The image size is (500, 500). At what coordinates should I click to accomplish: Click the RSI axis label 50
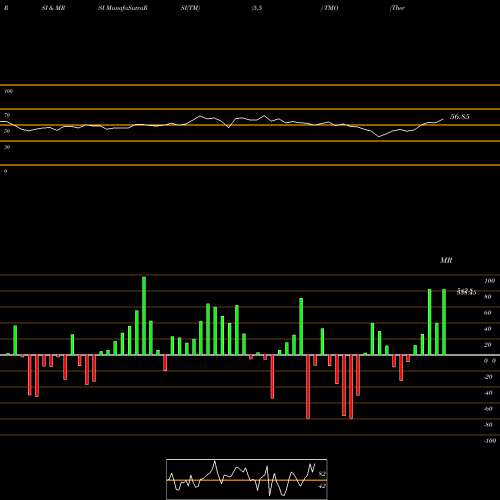tap(7, 131)
